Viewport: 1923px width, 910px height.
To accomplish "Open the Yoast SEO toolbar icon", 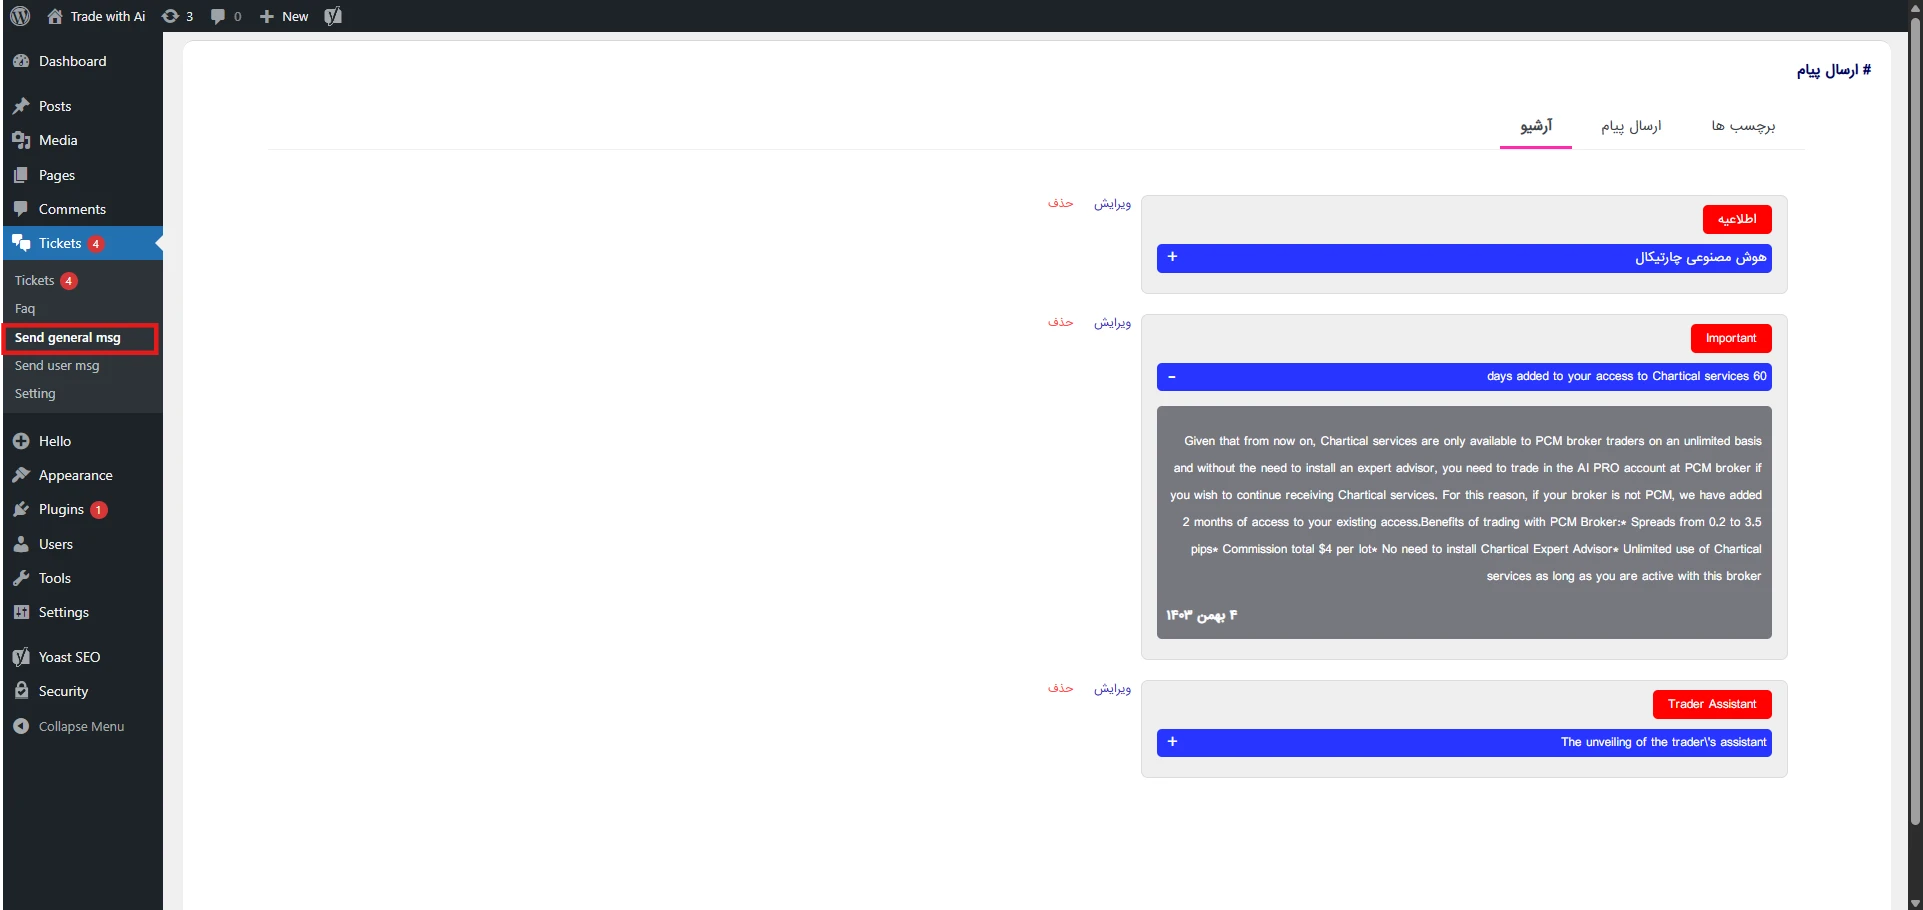I will click(333, 16).
